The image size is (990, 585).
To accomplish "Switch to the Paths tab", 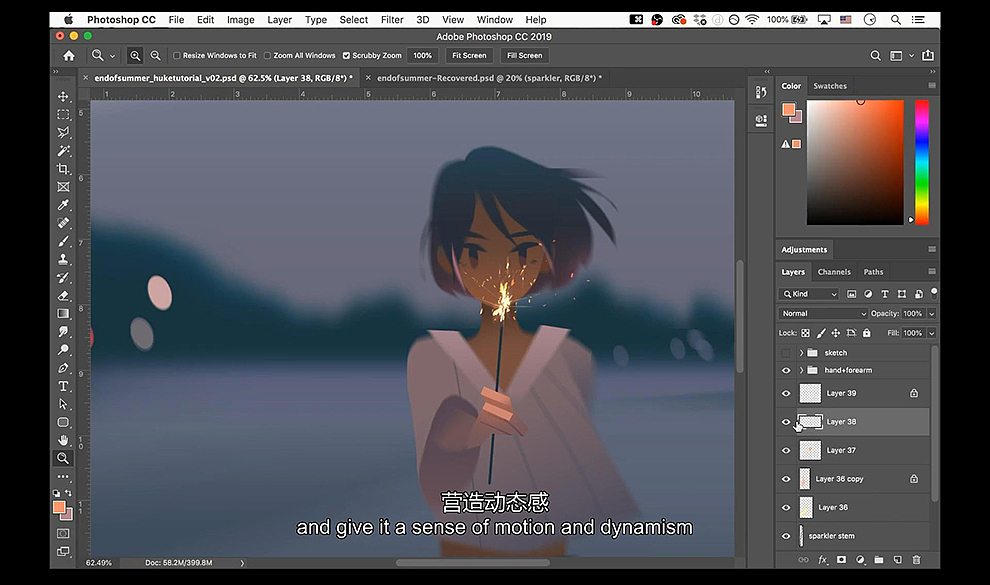I will tap(873, 272).
